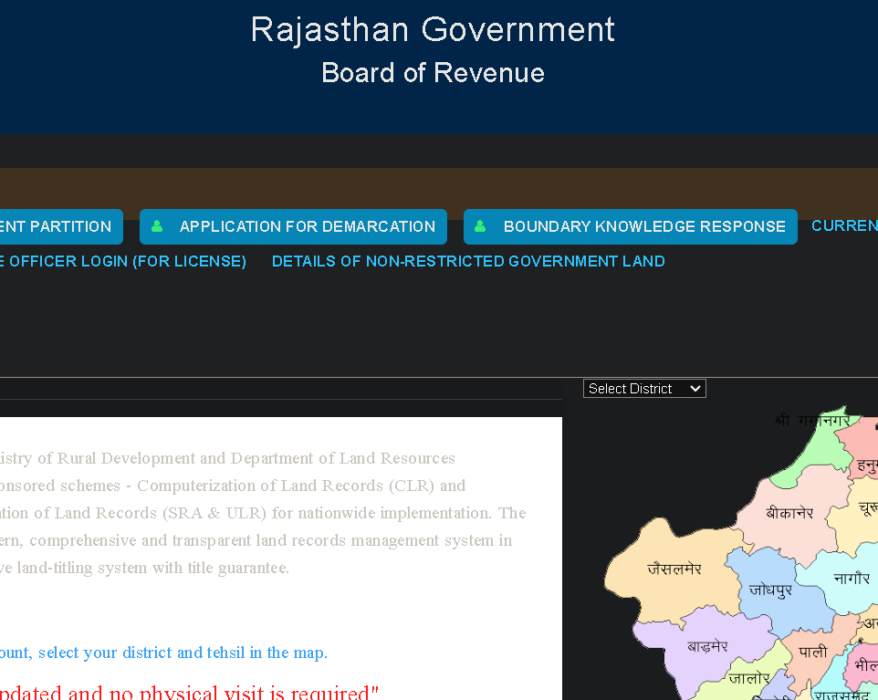This screenshot has width=878, height=700.
Task: Click the user icon on Boundary Knowledge Response
Action: pos(480,227)
